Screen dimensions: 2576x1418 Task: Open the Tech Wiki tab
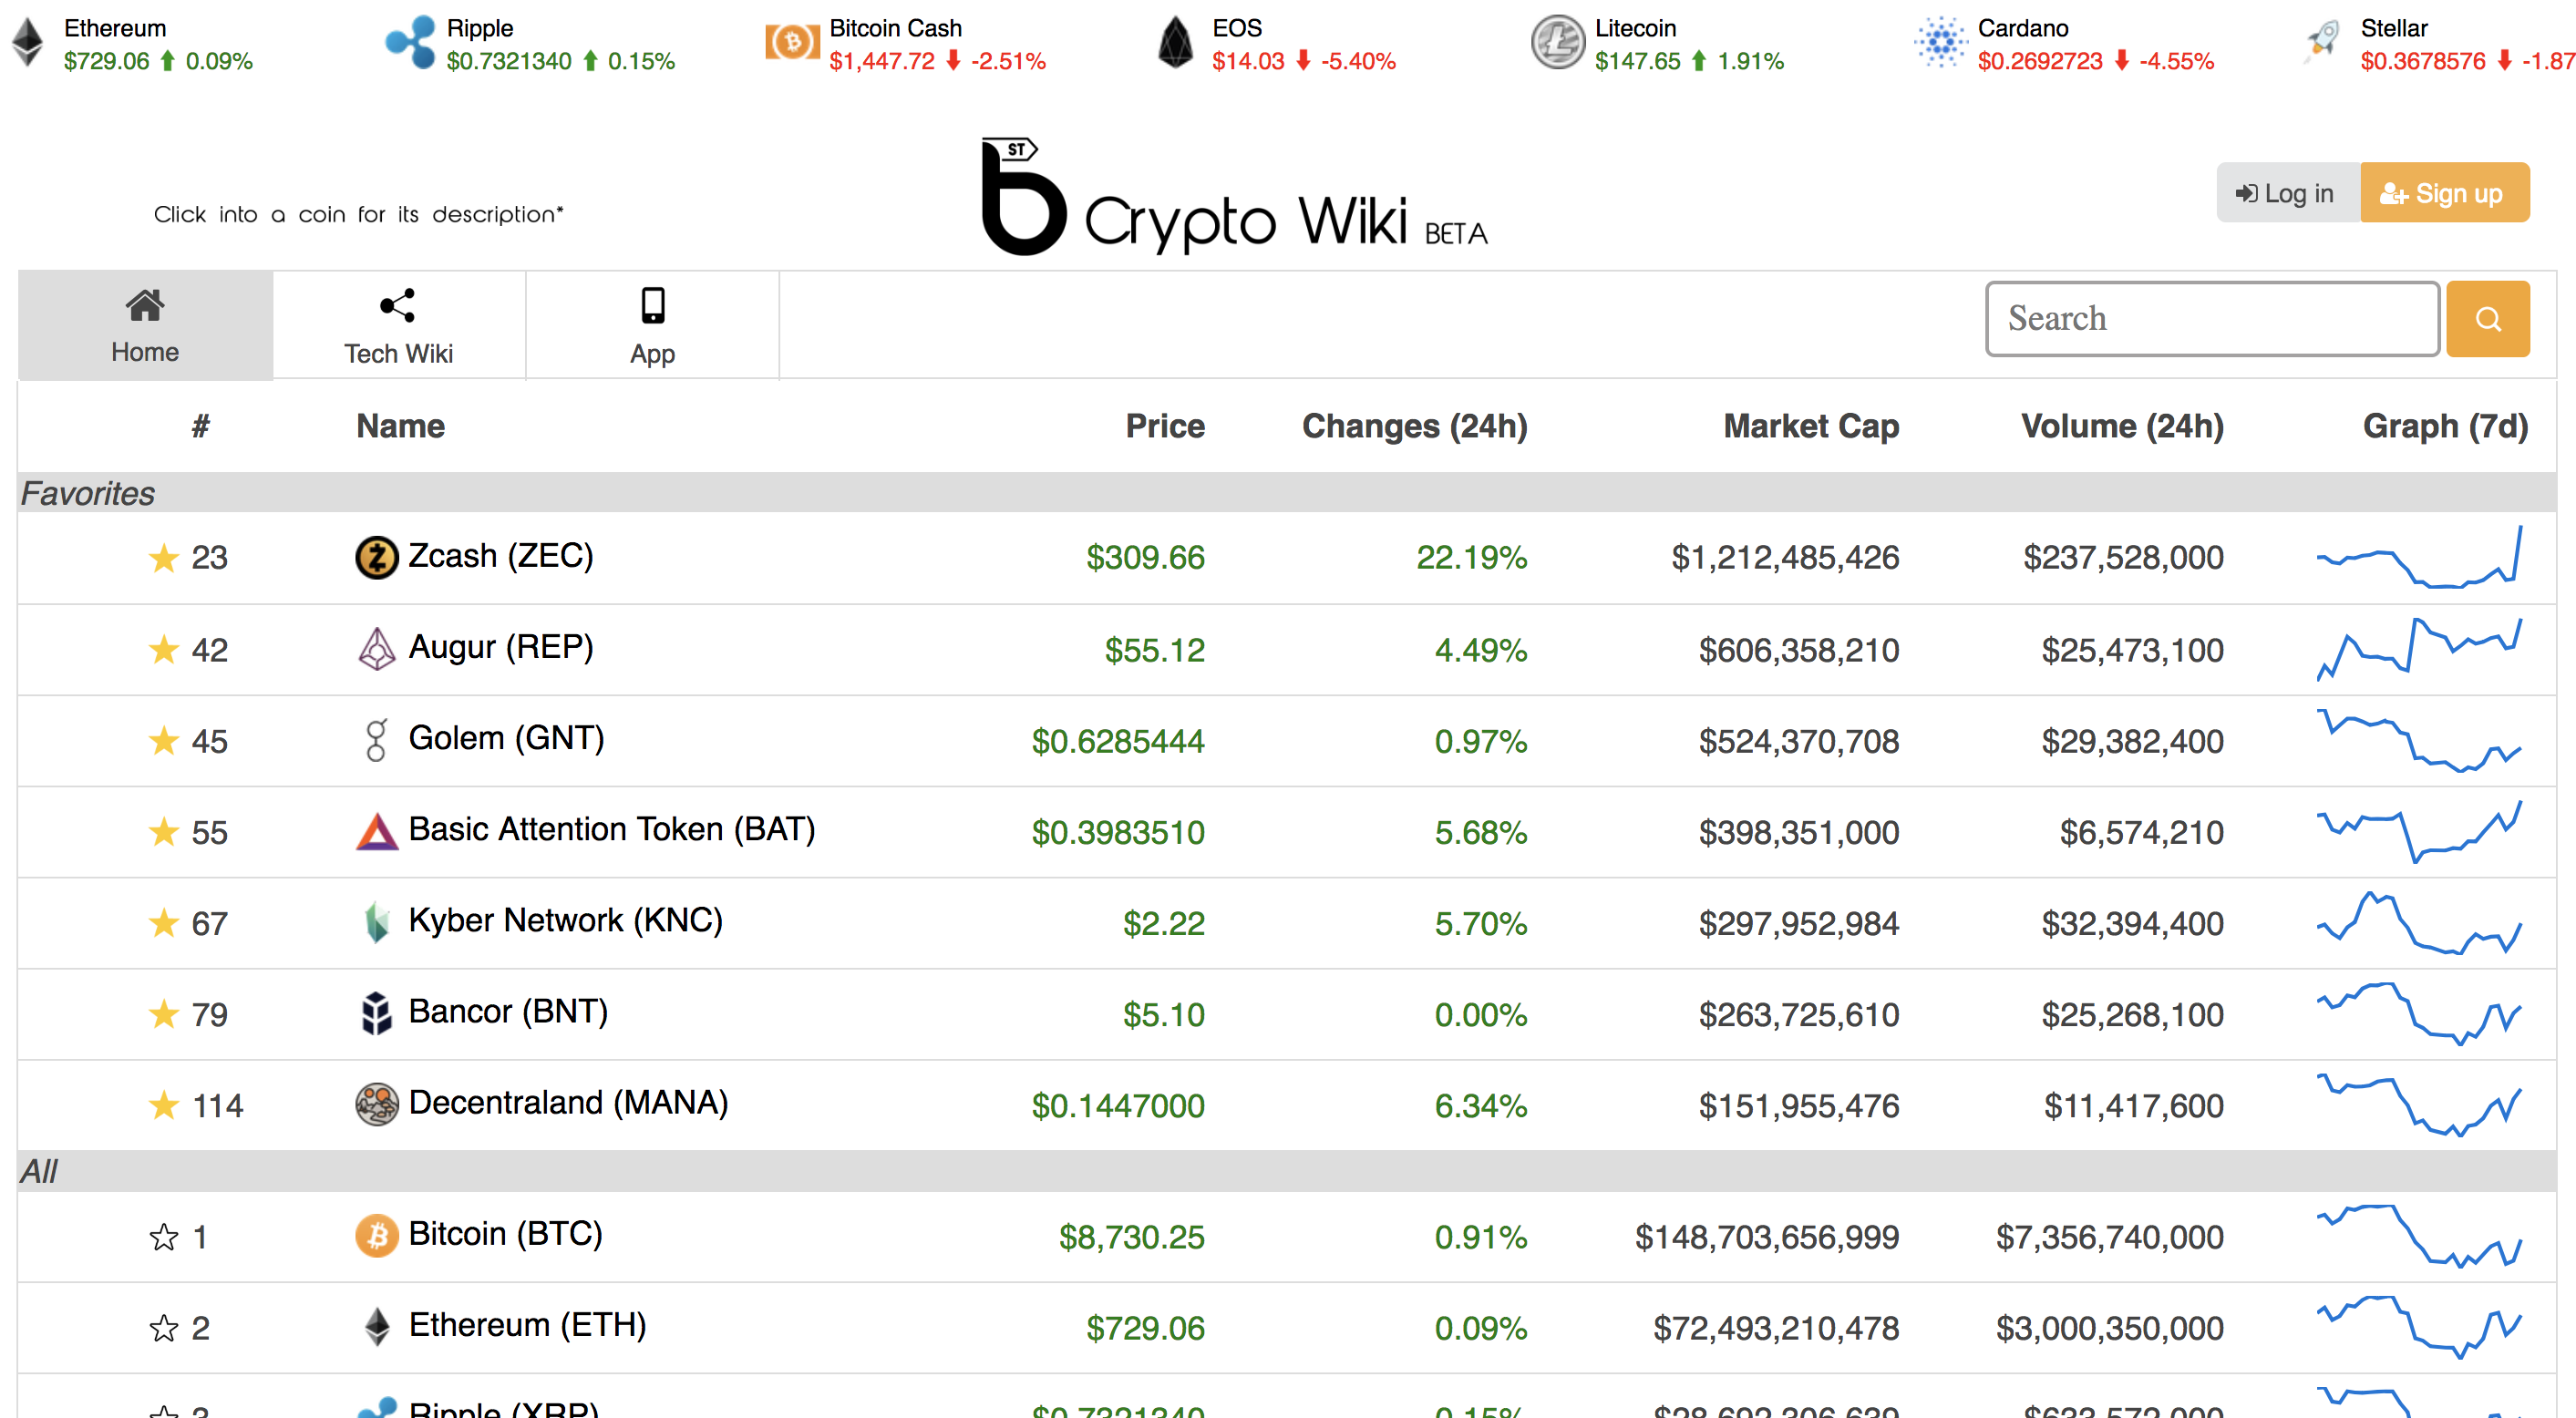tap(398, 326)
